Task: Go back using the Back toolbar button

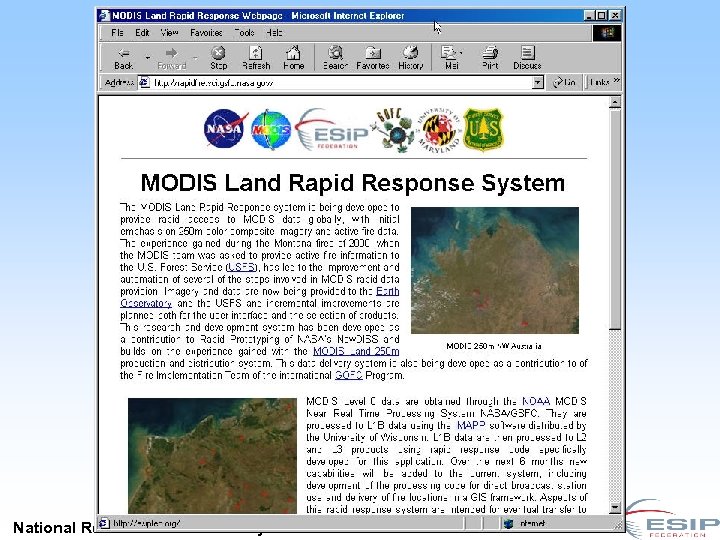Action: click(124, 58)
